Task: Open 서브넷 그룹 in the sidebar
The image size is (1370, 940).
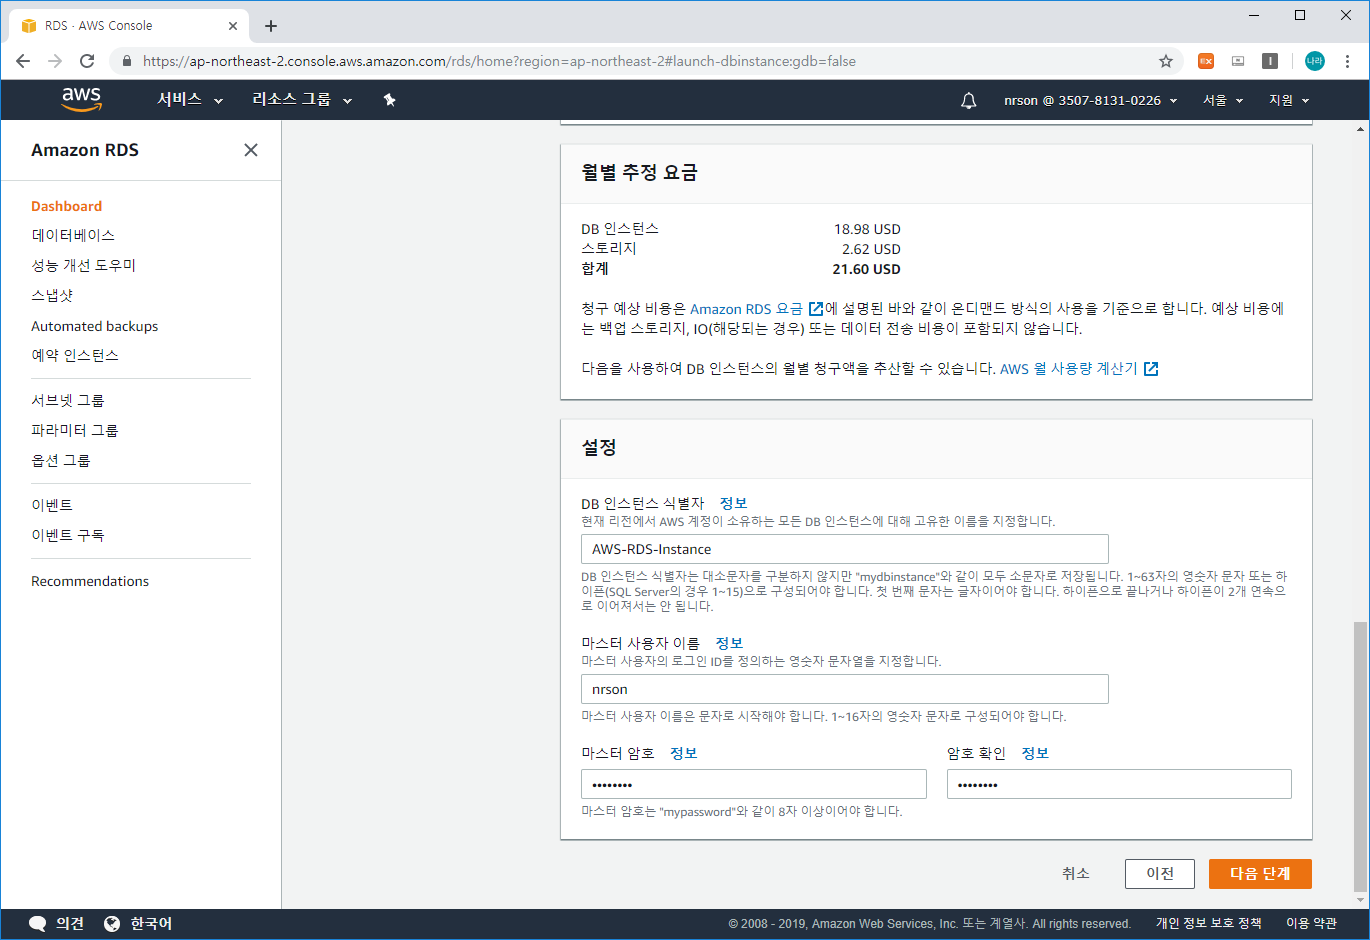Action: click(68, 400)
